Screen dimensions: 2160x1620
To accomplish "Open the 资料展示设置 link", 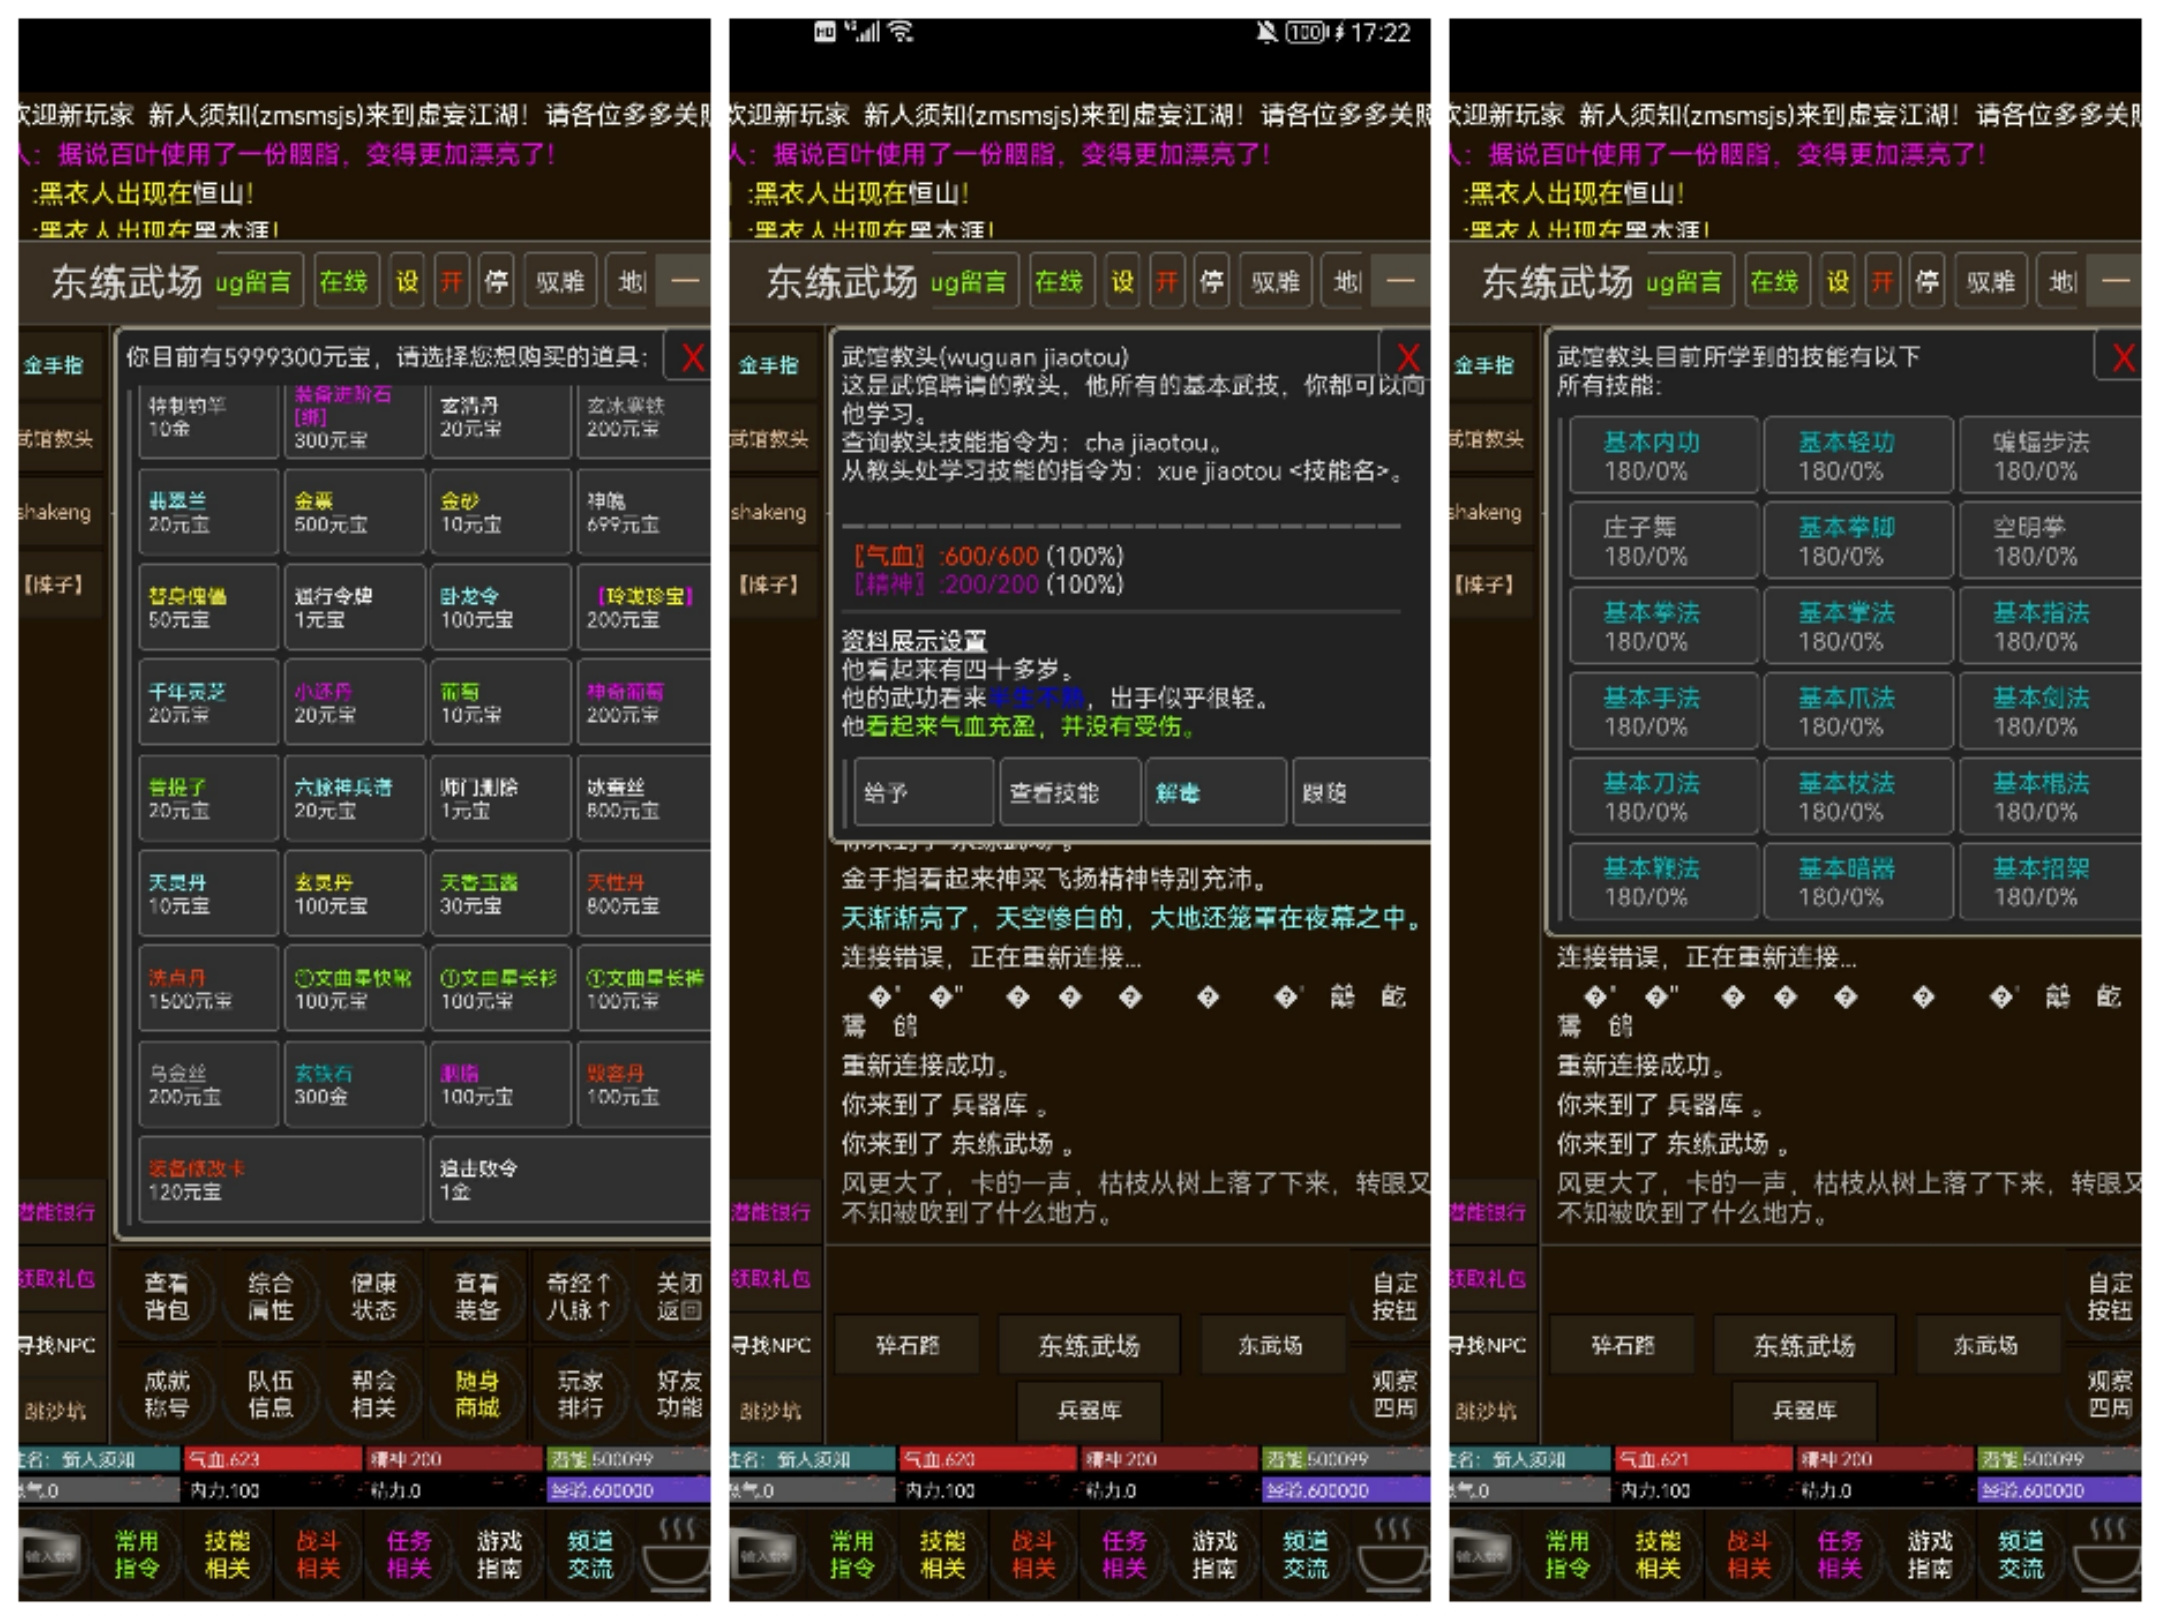I will (914, 641).
